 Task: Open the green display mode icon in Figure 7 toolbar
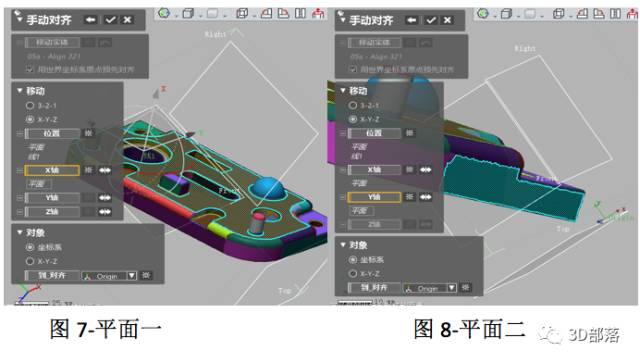pyautogui.click(x=164, y=13)
